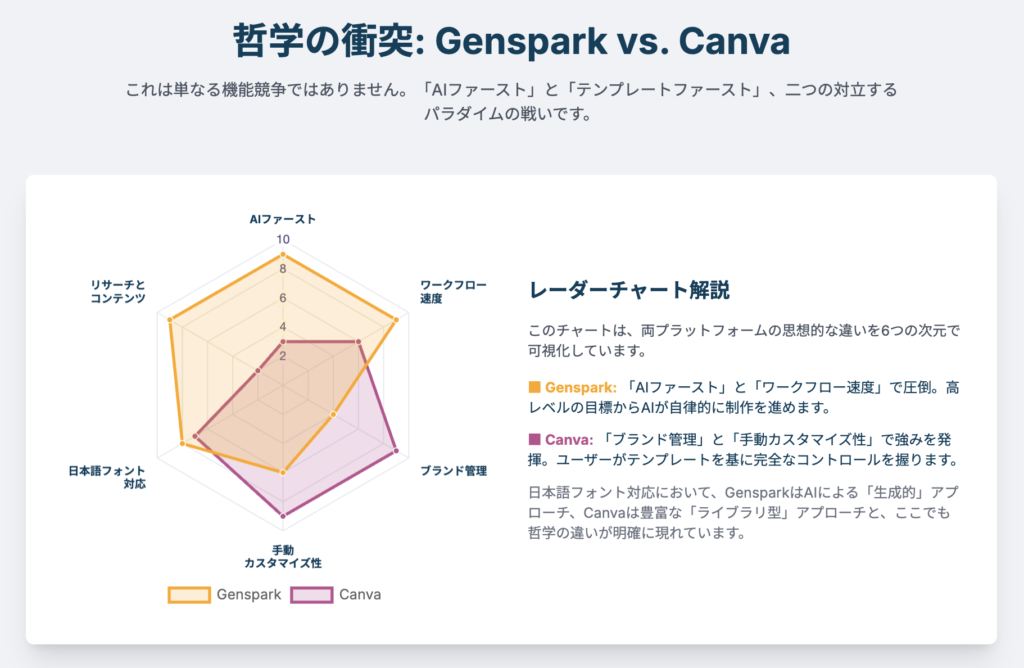Select Canva's ブランド管理 data point
Screen dimensions: 1024x668
coord(396,451)
